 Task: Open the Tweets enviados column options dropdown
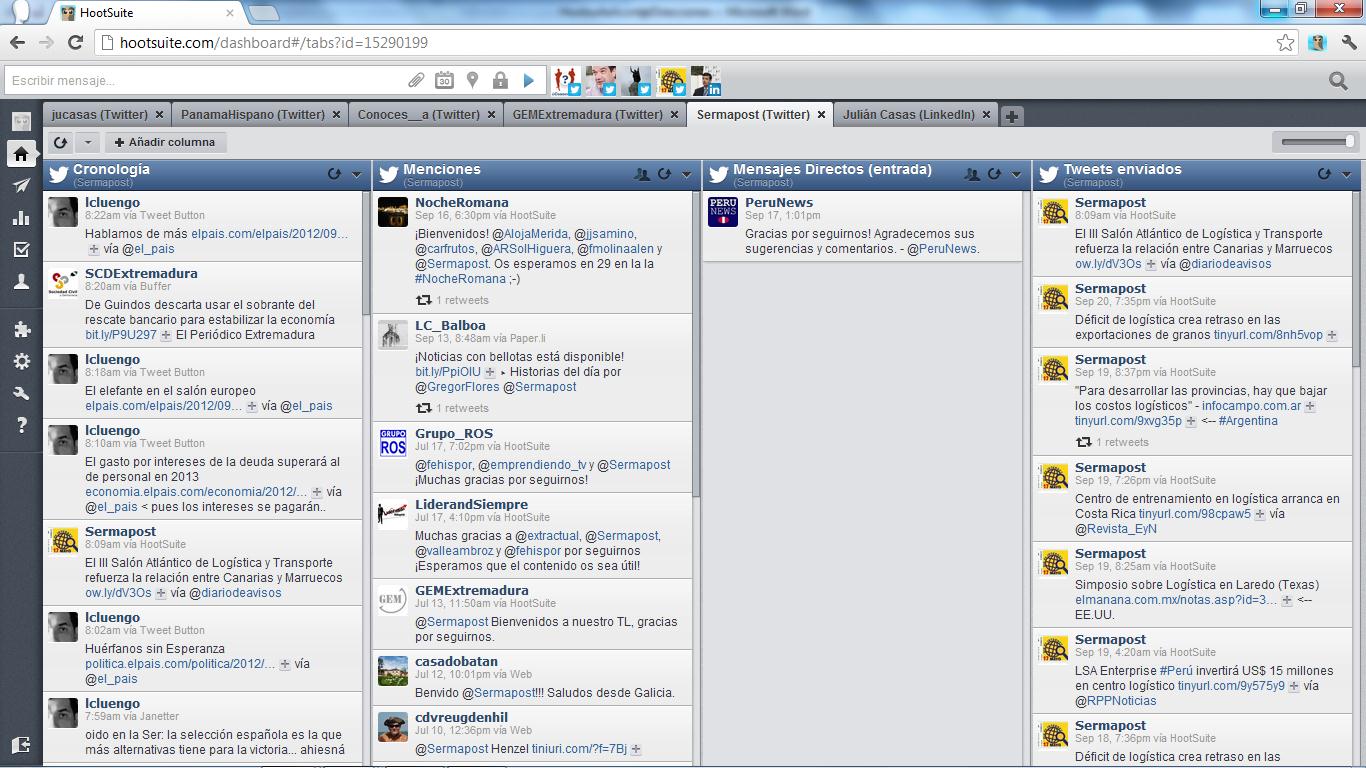pyautogui.click(x=1346, y=175)
